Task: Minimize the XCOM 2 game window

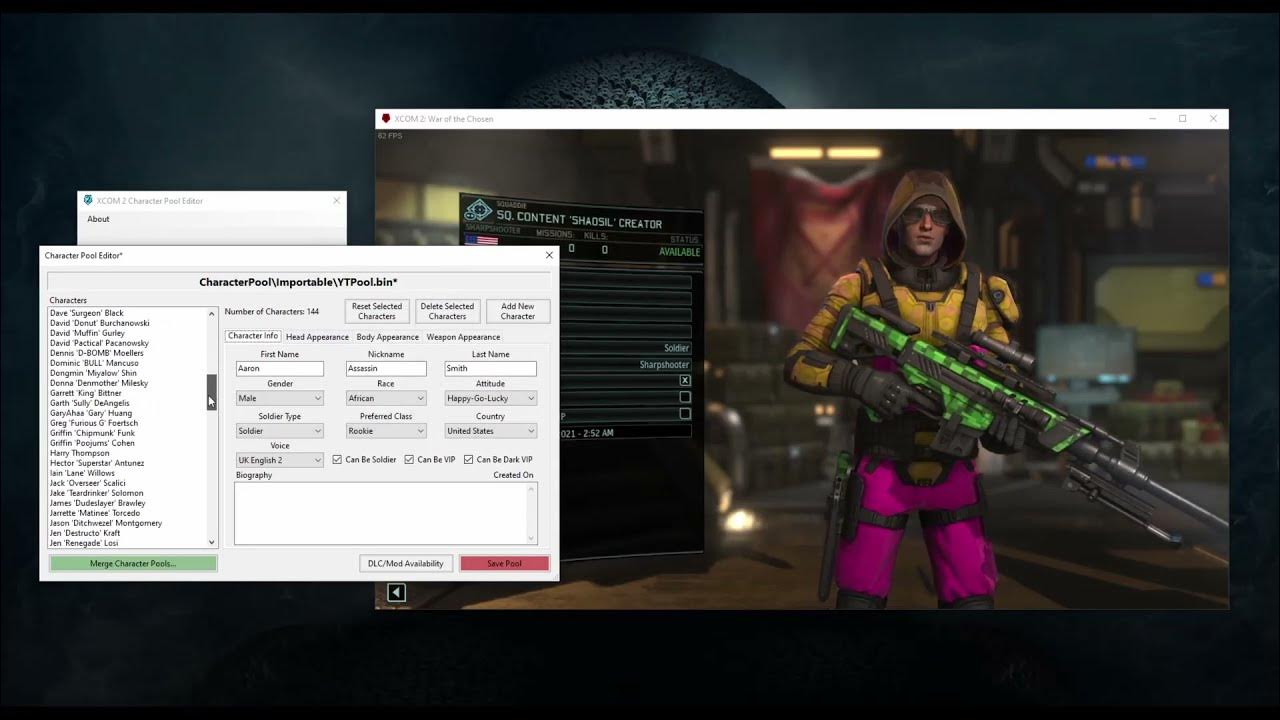Action: point(1152,118)
